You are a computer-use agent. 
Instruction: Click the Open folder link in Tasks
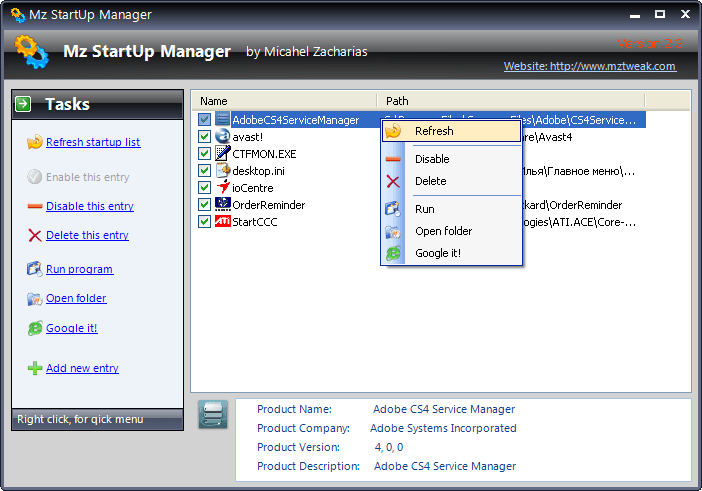tap(76, 298)
